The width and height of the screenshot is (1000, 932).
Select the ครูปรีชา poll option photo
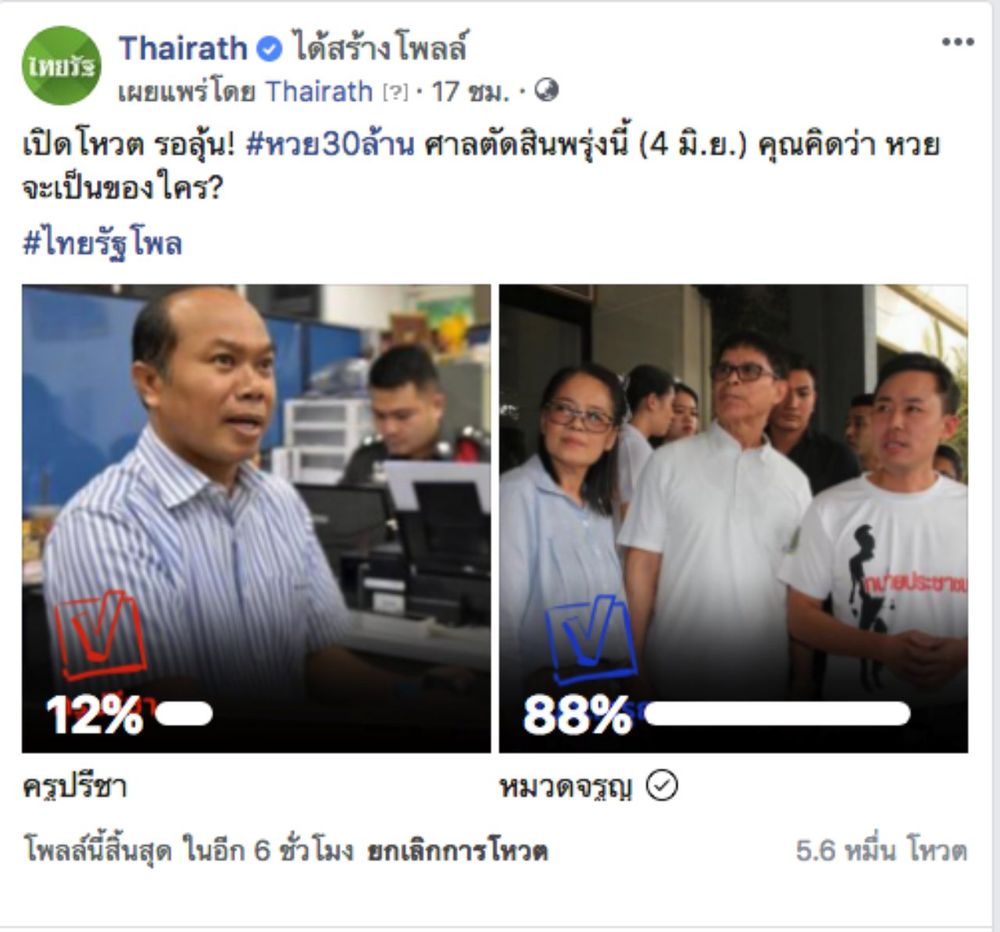point(256,519)
